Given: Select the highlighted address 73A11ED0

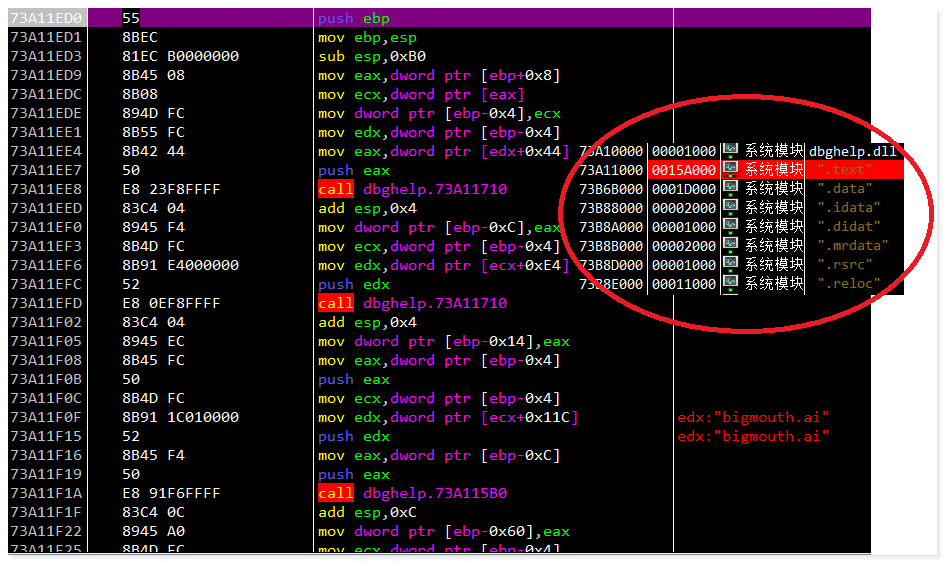Looking at the screenshot, I should [46, 18].
